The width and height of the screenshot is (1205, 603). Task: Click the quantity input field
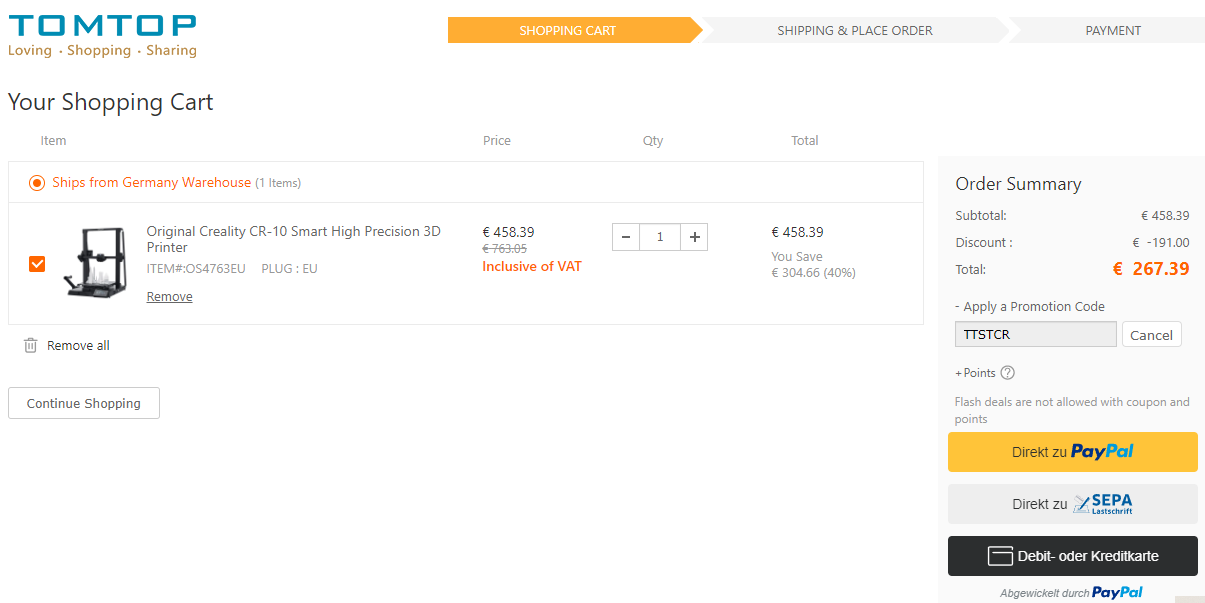point(660,237)
